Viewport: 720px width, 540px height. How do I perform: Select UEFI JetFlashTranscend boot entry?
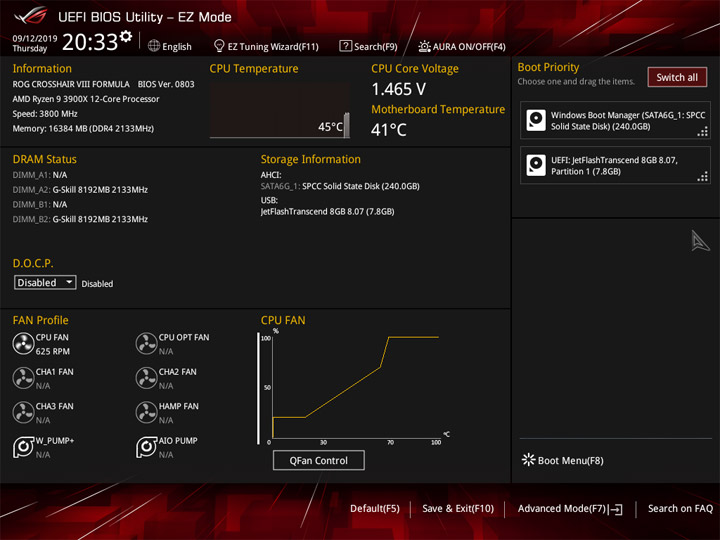pyautogui.click(x=615, y=165)
